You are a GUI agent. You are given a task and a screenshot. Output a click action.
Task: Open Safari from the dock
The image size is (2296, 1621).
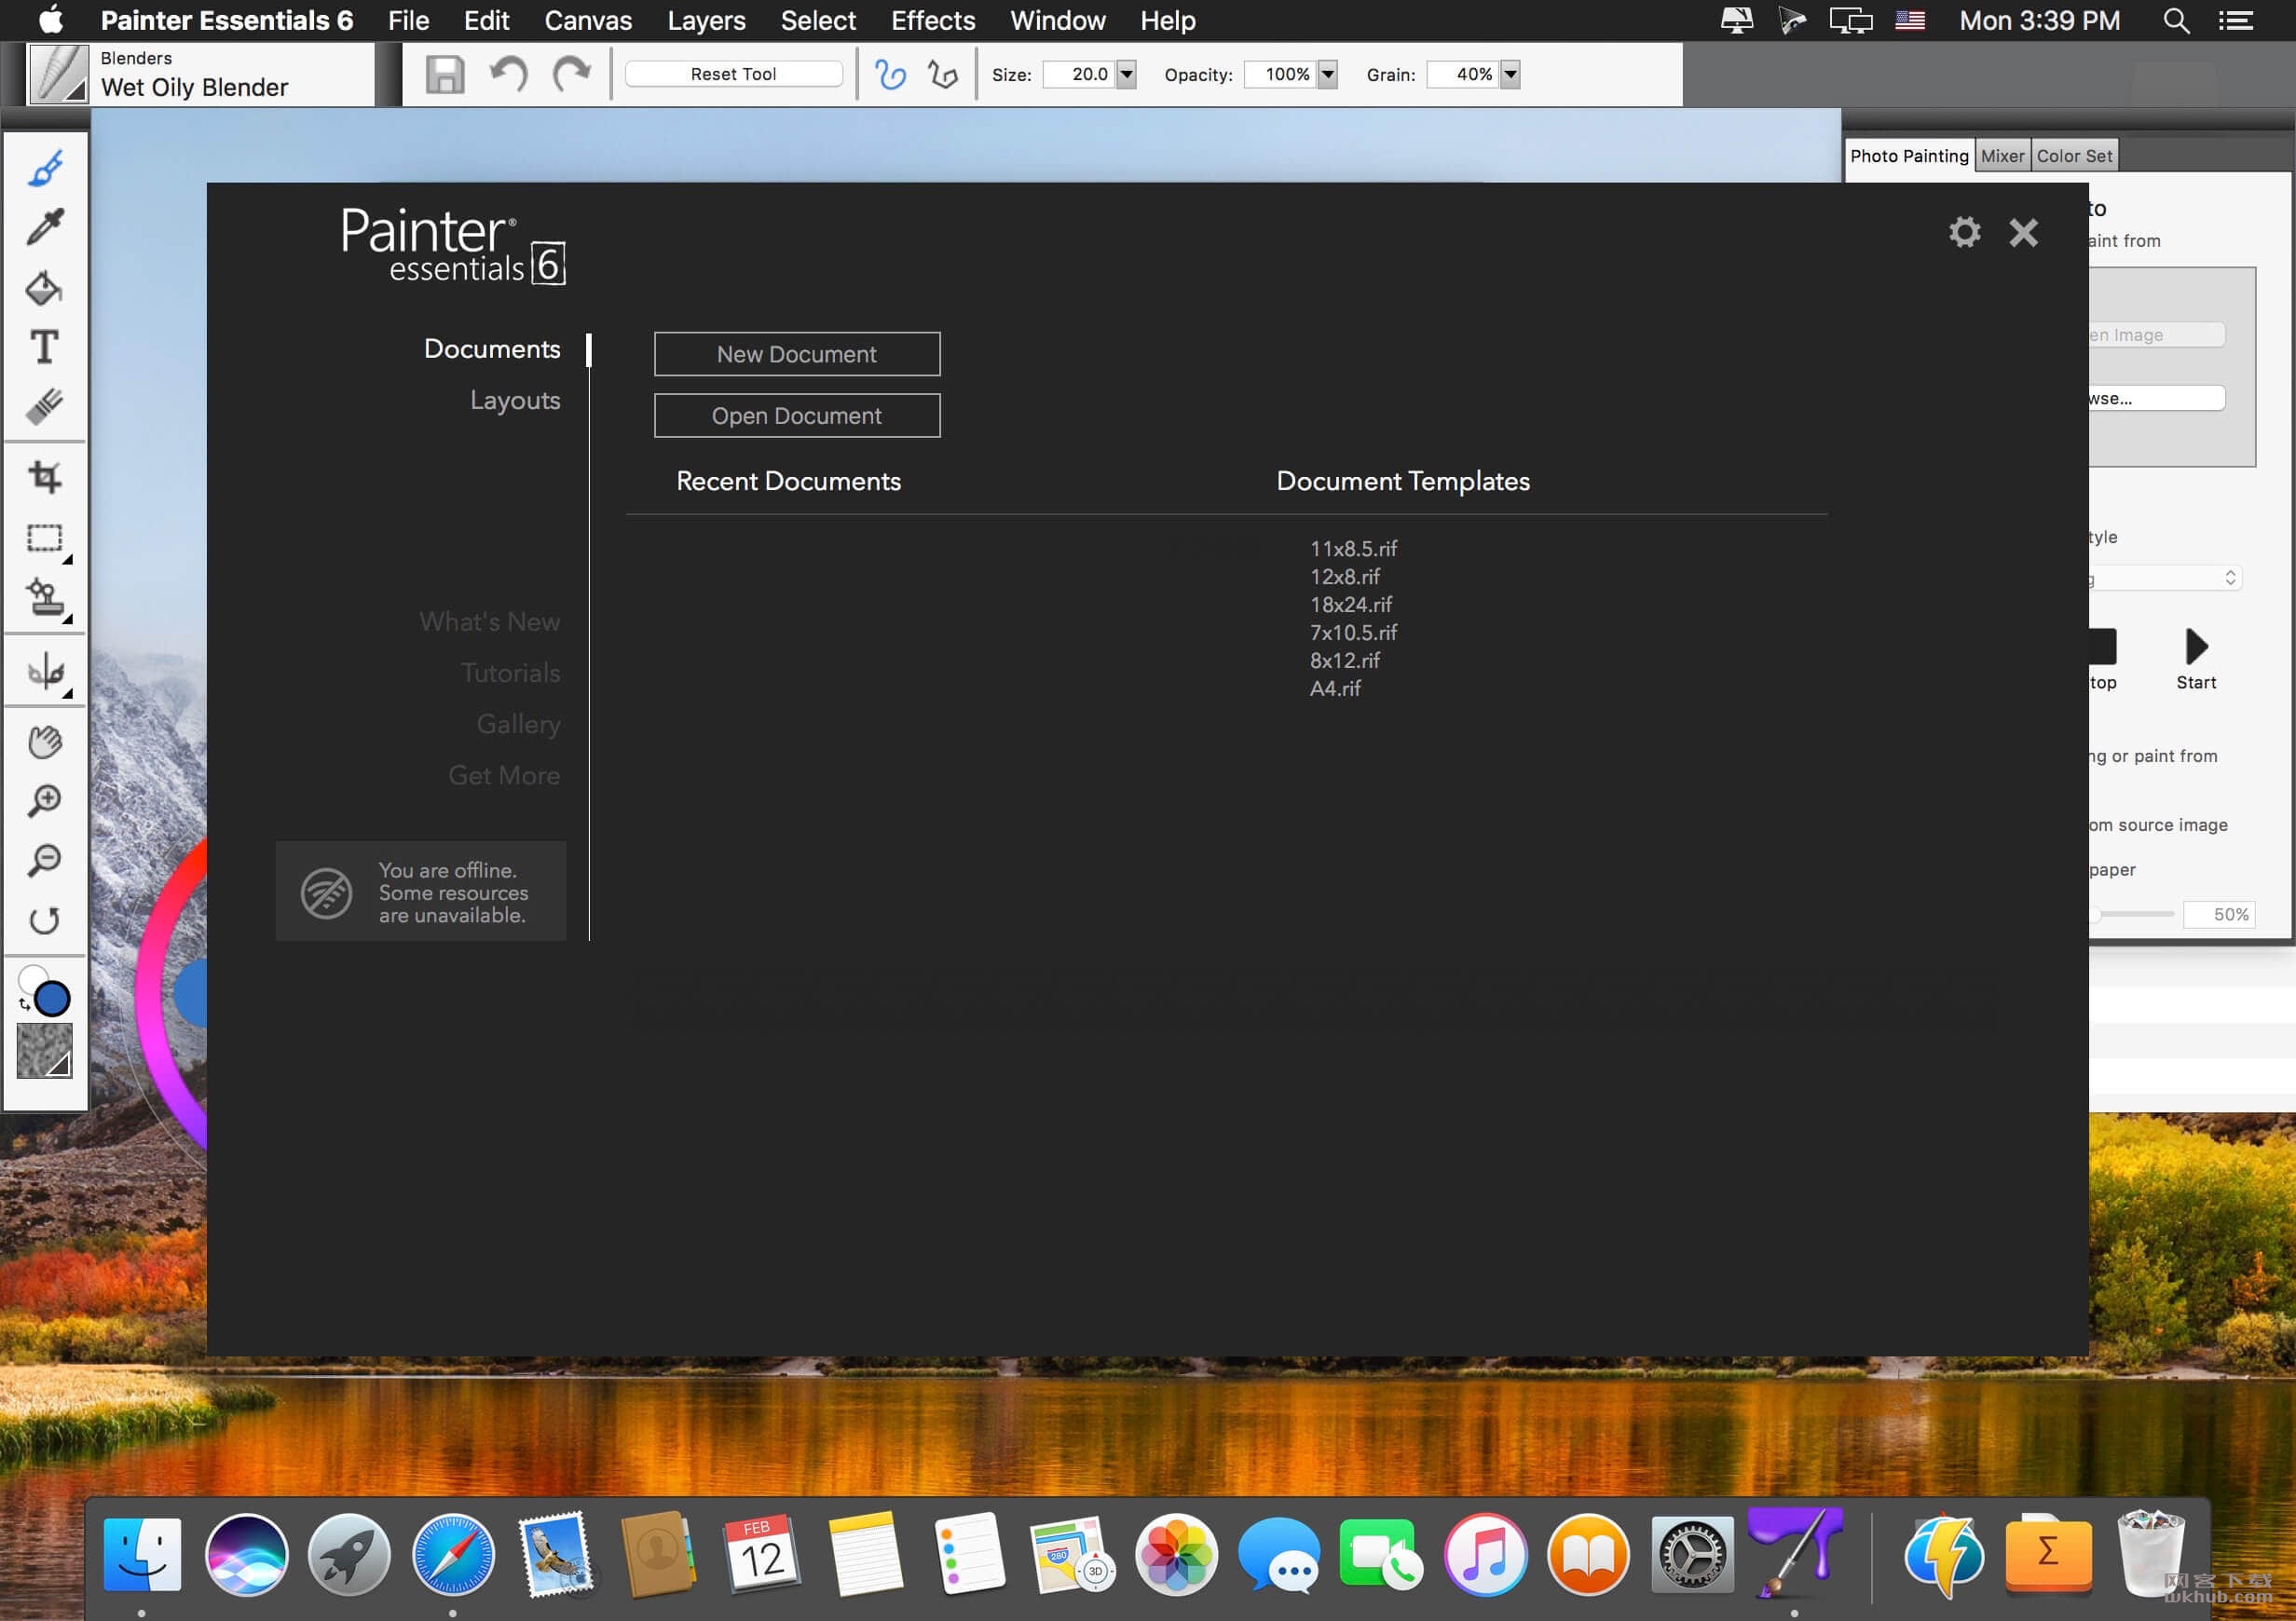(x=453, y=1555)
